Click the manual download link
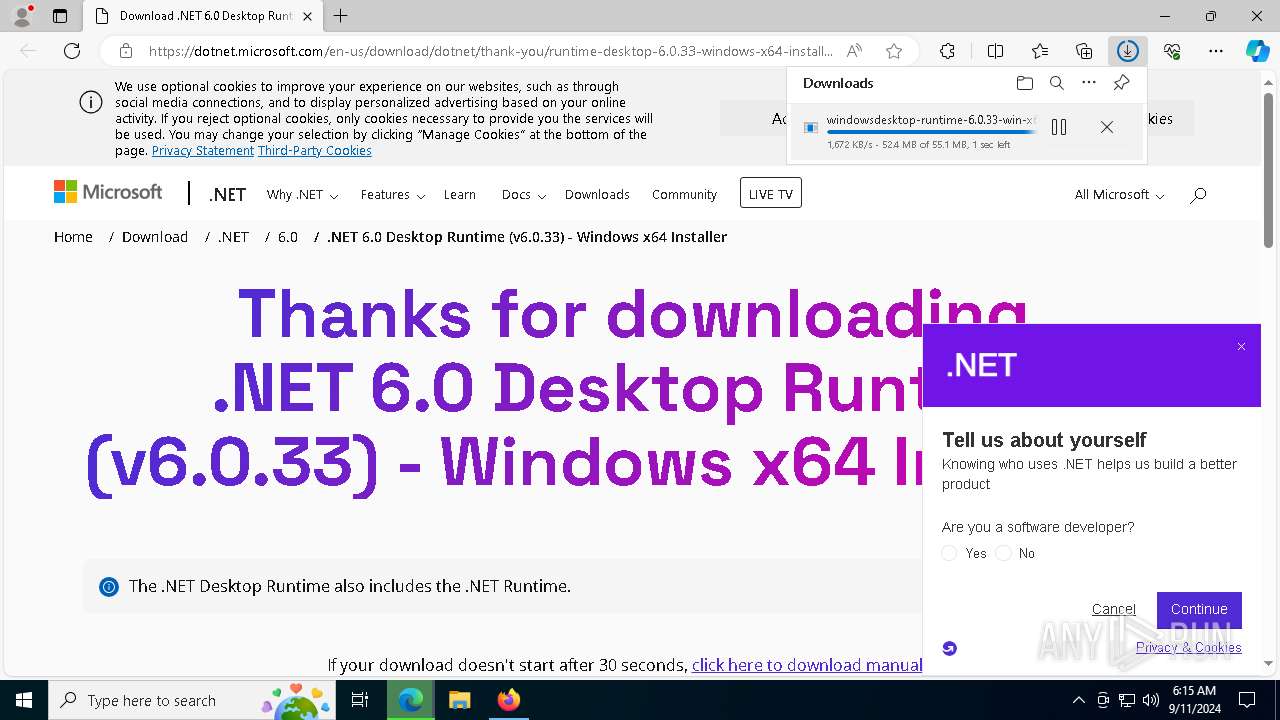 pyautogui.click(x=807, y=665)
